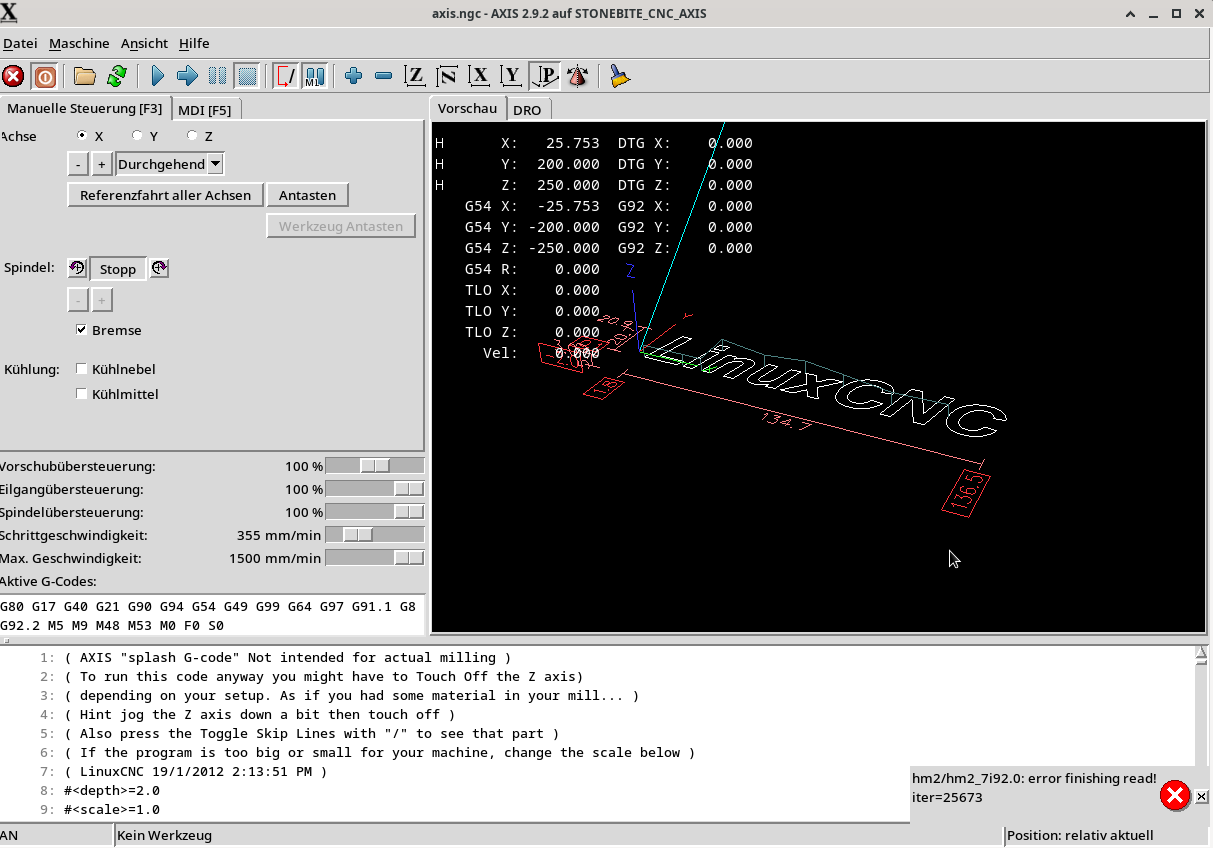
Task: Adjust the Max. Geschwindigkeit slider
Action: tap(375, 558)
